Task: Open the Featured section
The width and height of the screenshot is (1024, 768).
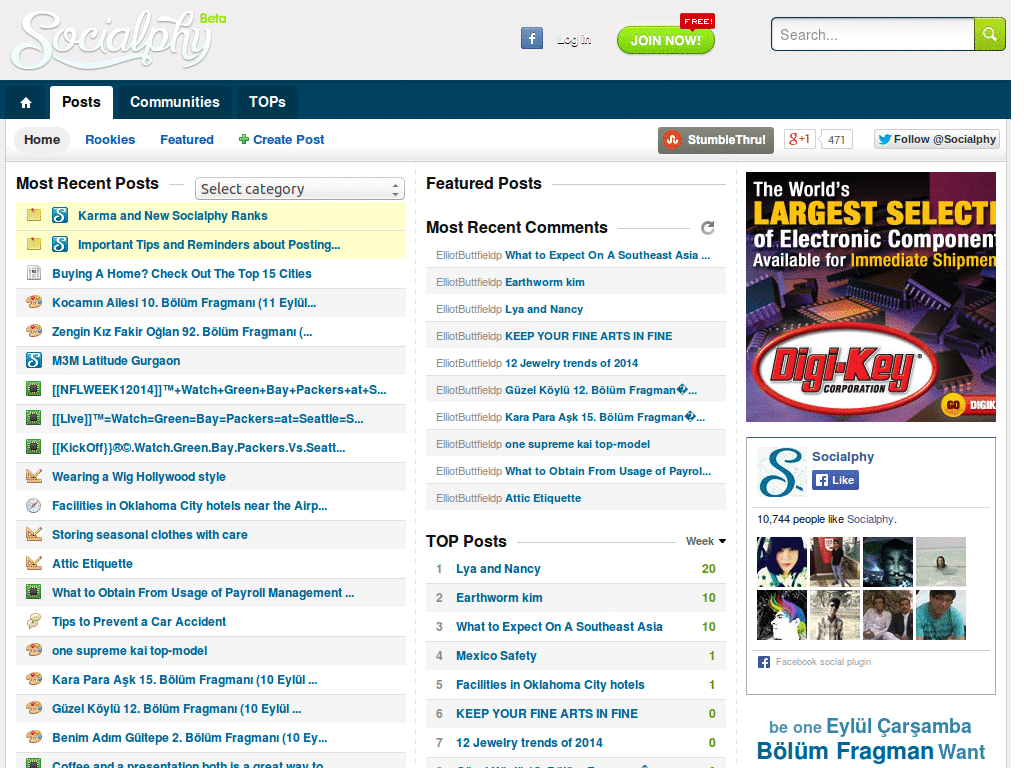Action: pyautogui.click(x=187, y=140)
